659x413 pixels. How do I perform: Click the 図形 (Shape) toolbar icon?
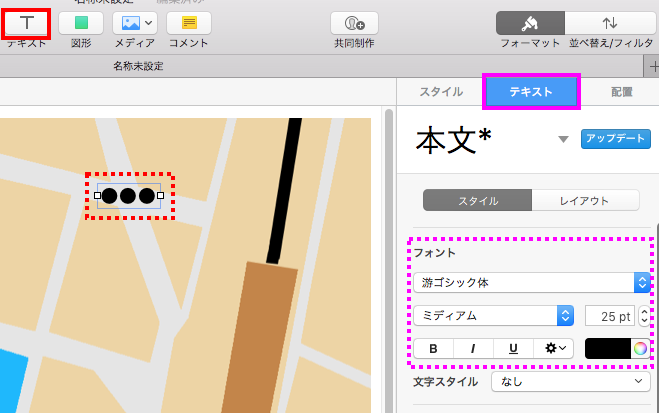click(81, 22)
